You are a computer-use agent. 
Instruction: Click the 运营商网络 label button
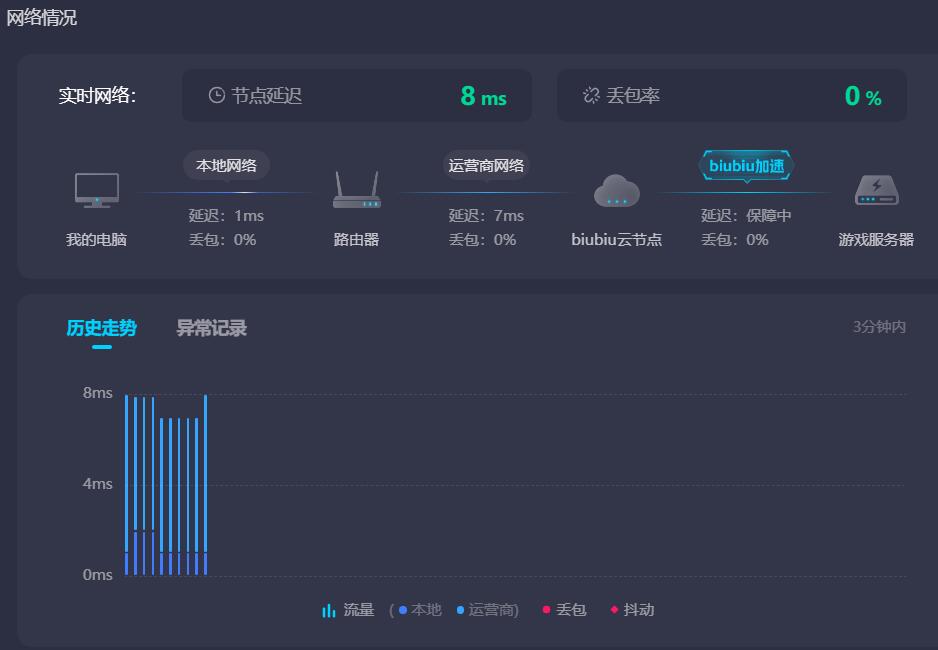pyautogui.click(x=486, y=165)
